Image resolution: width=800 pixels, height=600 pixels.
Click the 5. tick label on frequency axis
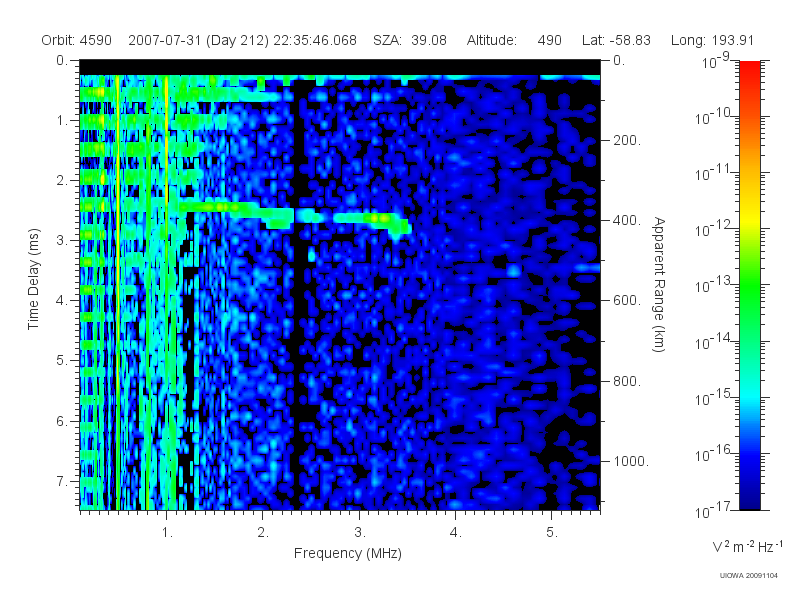[x=552, y=533]
